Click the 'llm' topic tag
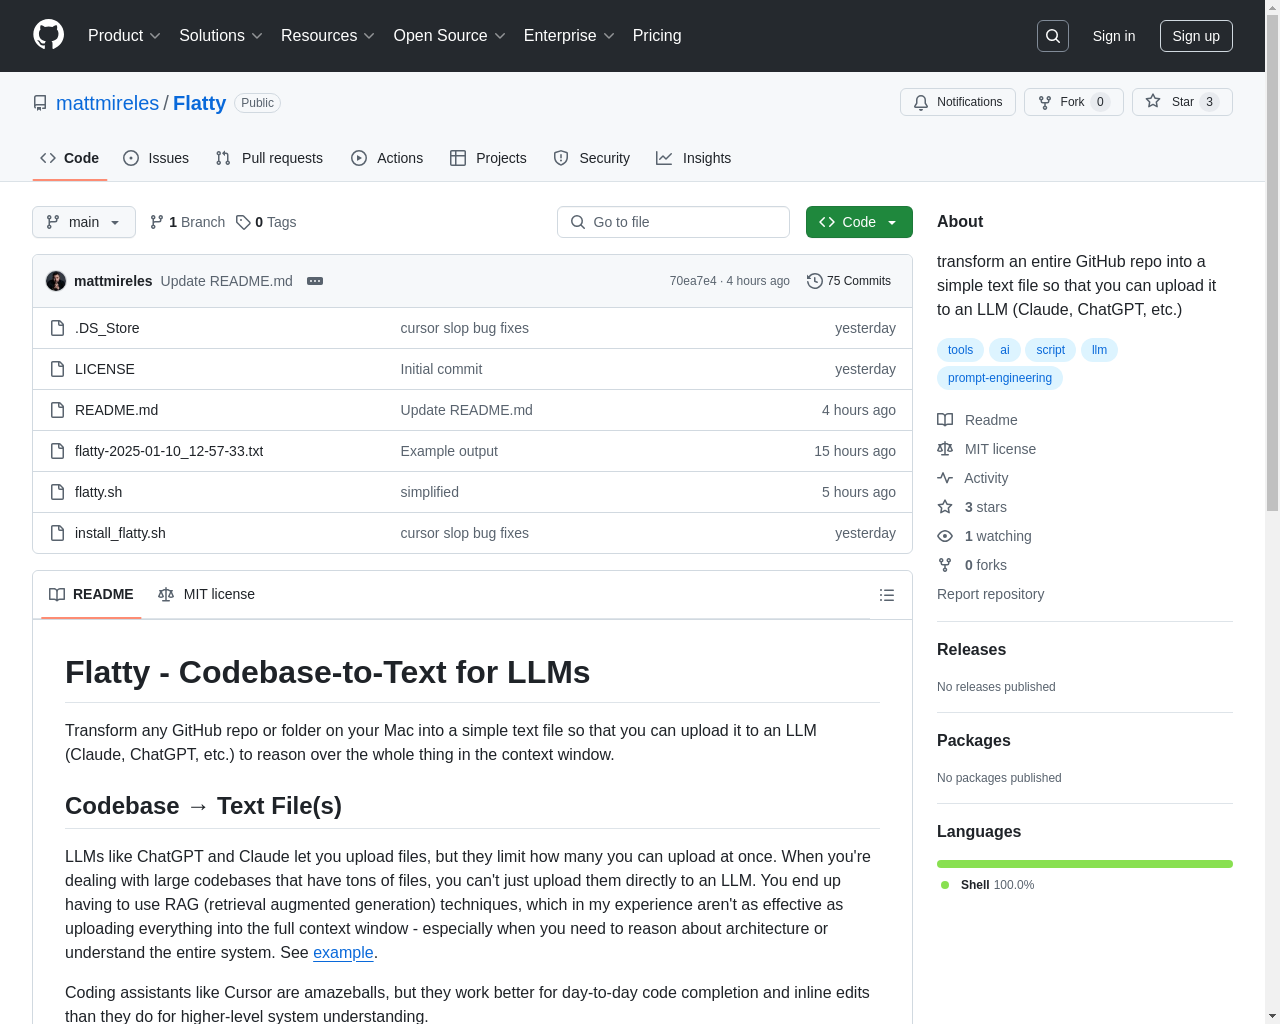The height and width of the screenshot is (1024, 1280). tap(1099, 350)
